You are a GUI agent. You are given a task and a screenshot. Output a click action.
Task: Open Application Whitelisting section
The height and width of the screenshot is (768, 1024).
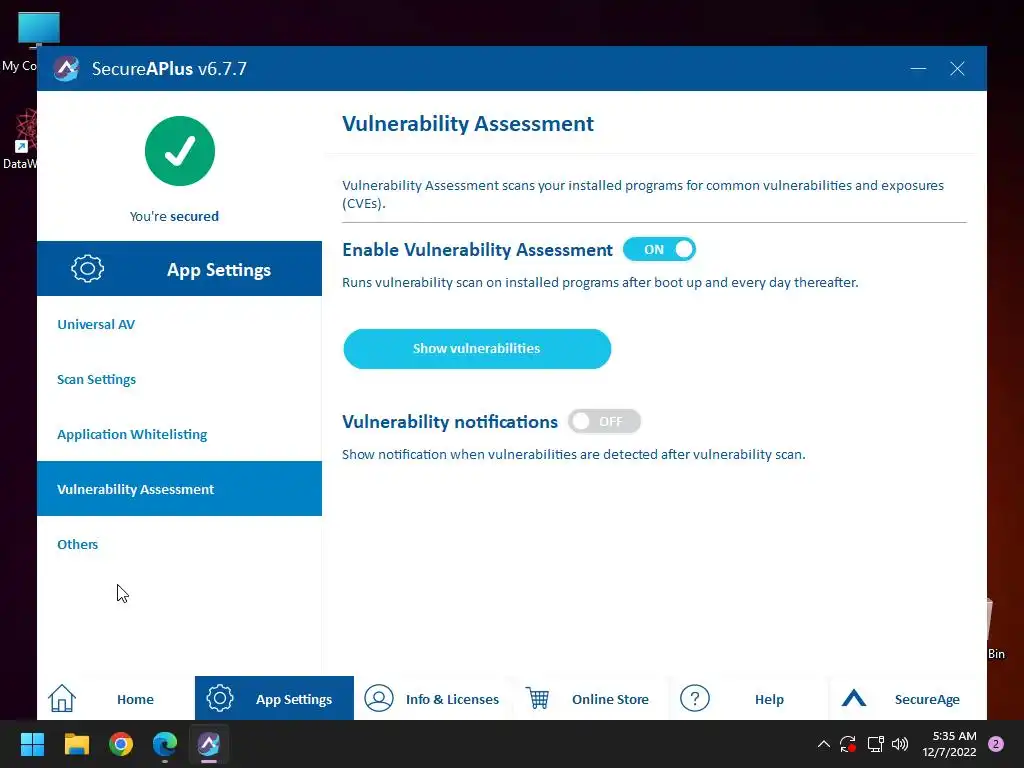tap(132, 434)
